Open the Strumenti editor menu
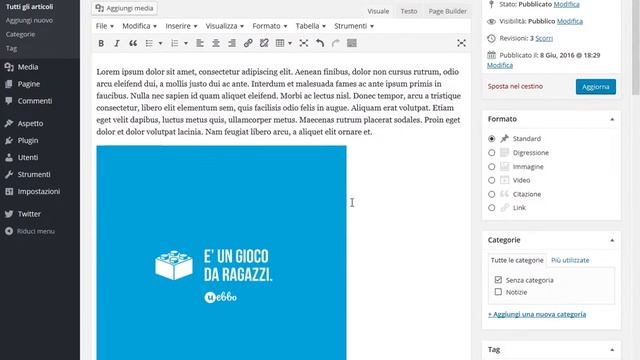This screenshot has height=360, width=640. [x=354, y=26]
